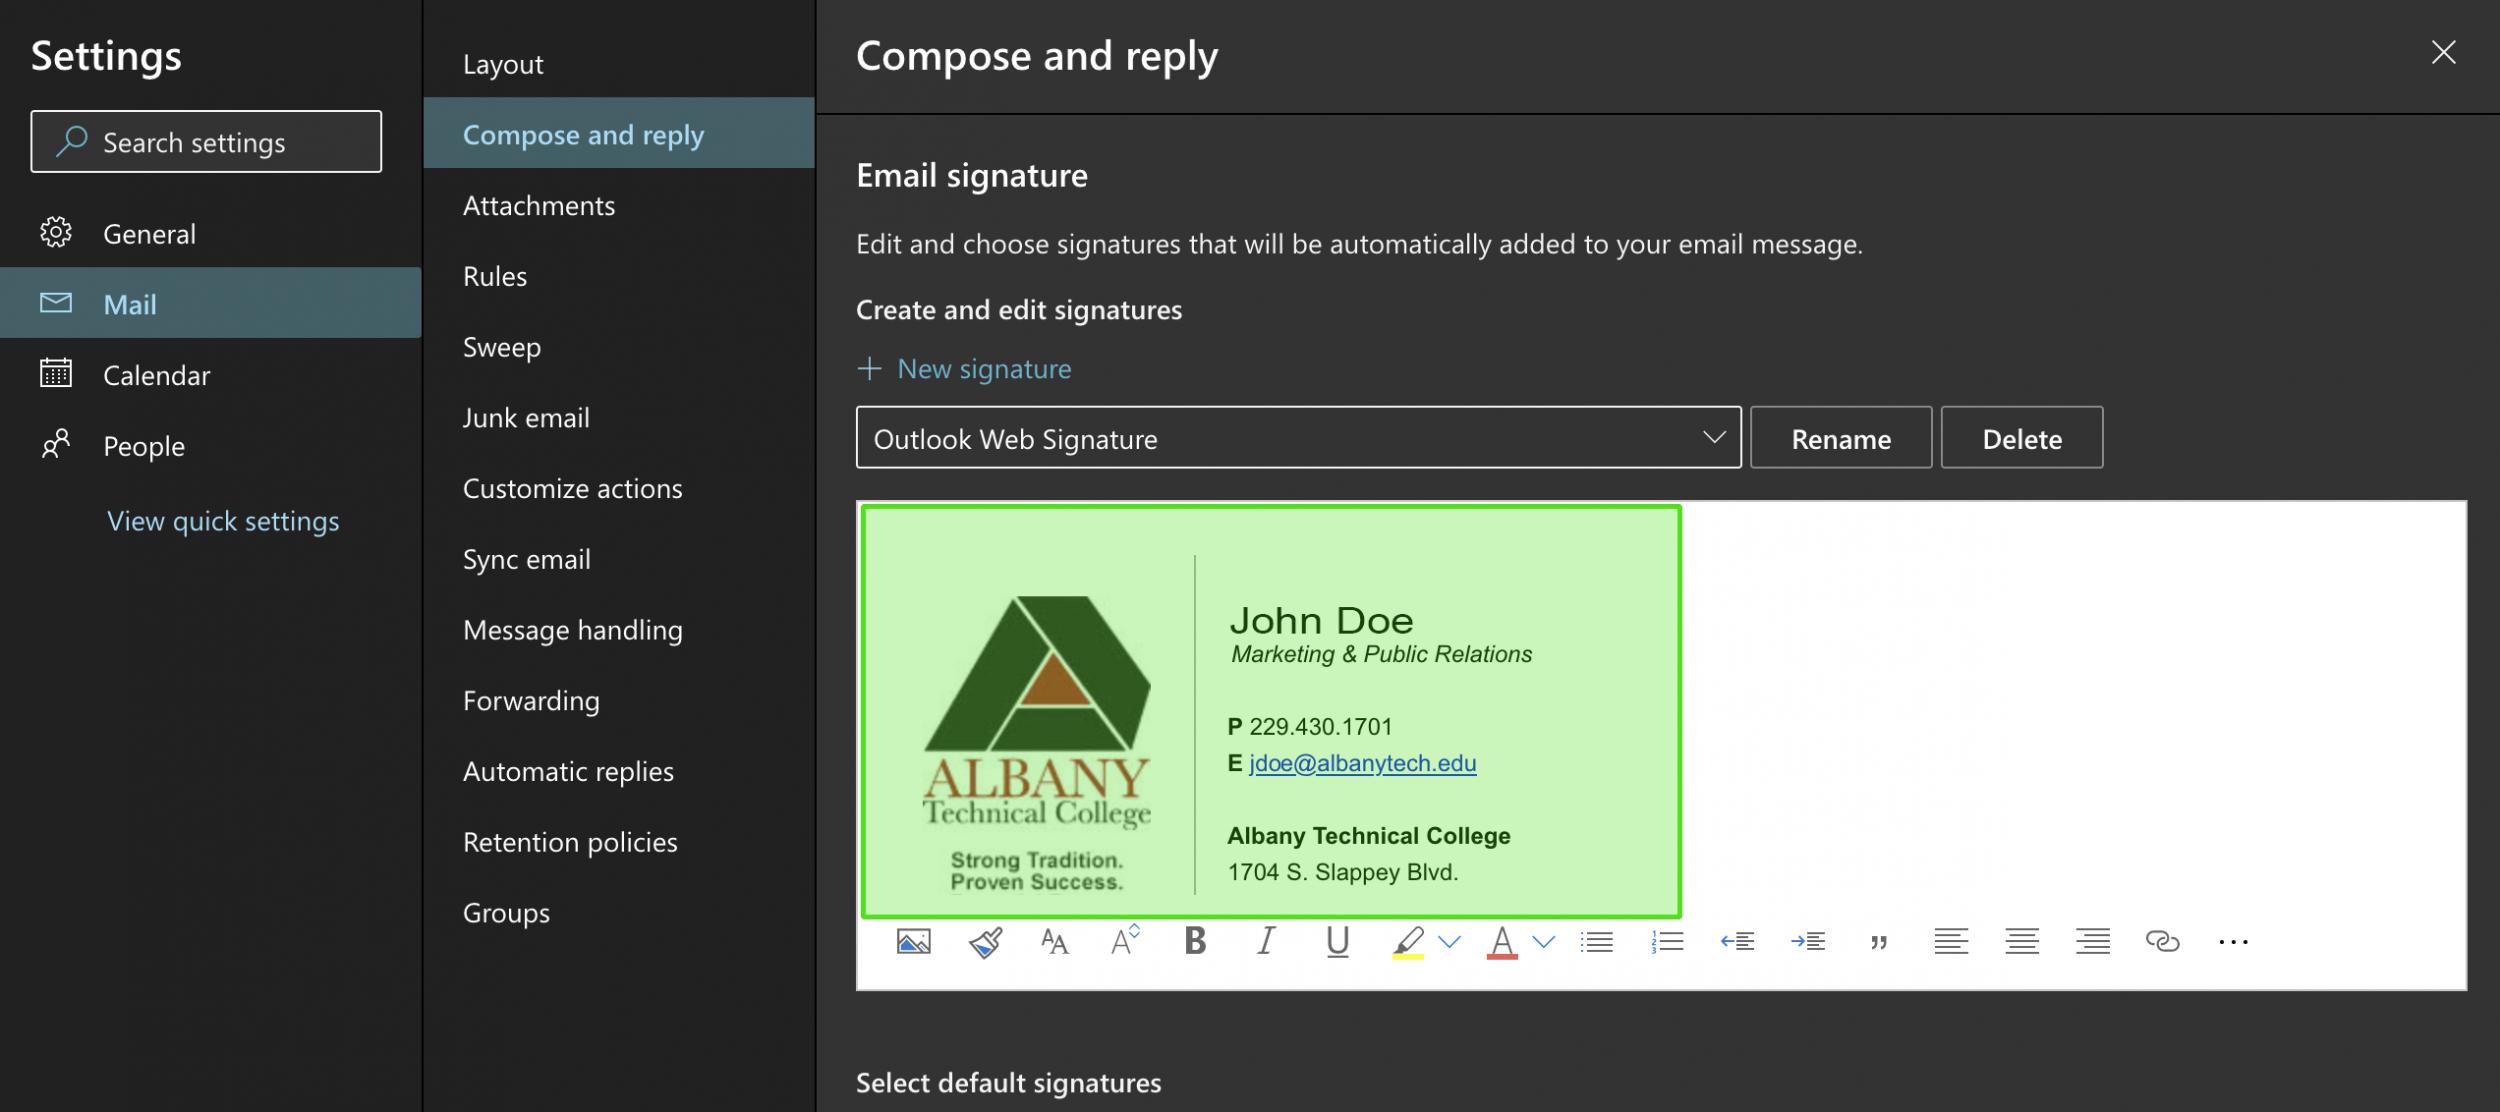The width and height of the screenshot is (2500, 1112).
Task: Expand the font color dropdown arrow
Action: pos(1544,941)
